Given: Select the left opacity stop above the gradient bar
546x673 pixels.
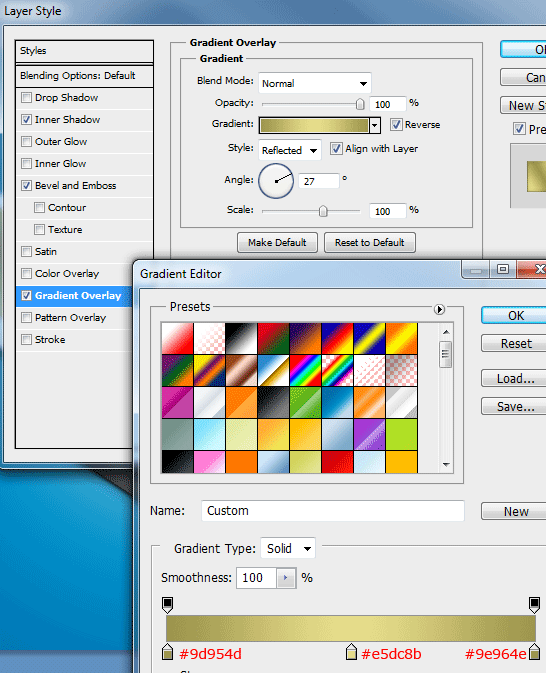Looking at the screenshot, I should click(x=167, y=605).
